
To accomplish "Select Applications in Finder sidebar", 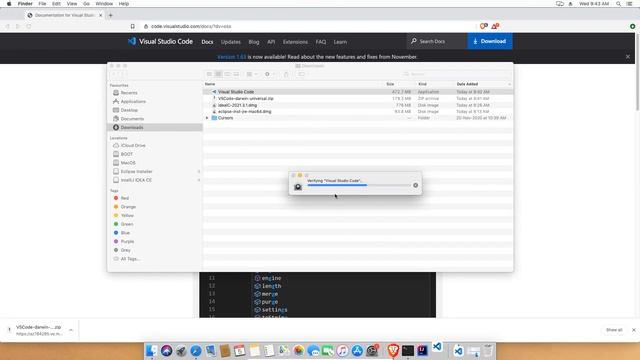I will pos(133,101).
